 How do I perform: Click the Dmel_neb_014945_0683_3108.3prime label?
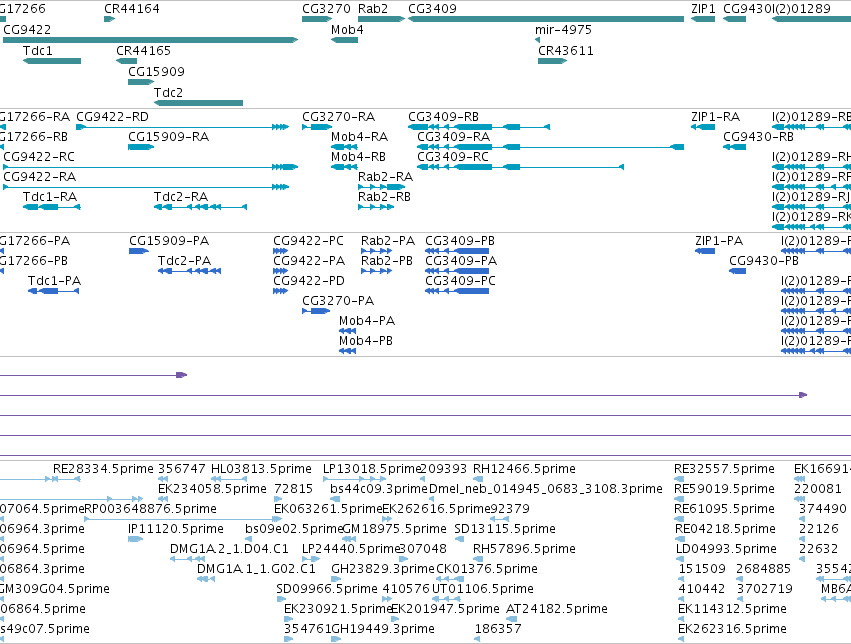tap(546, 489)
